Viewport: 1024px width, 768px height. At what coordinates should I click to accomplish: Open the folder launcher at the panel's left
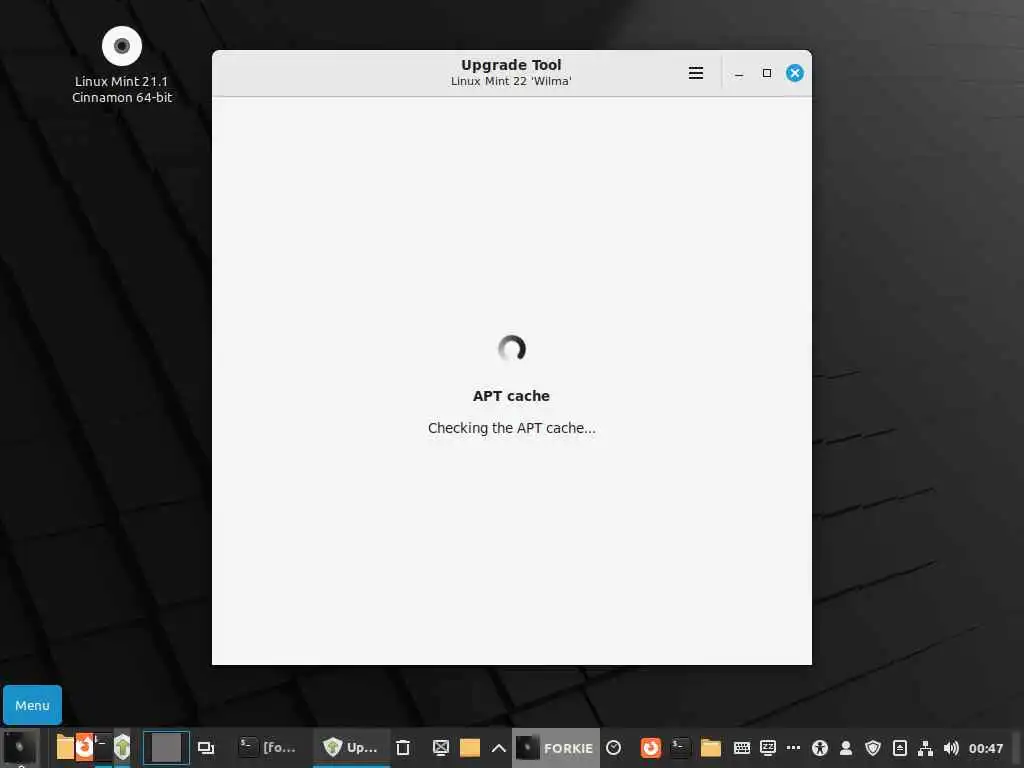tap(65, 747)
